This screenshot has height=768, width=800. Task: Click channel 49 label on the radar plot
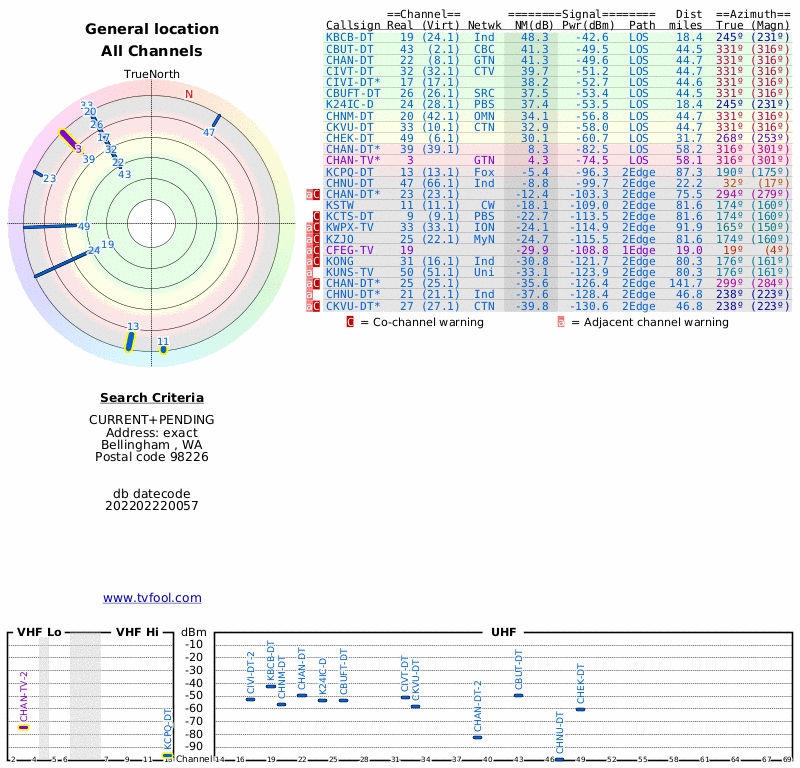coord(84,227)
